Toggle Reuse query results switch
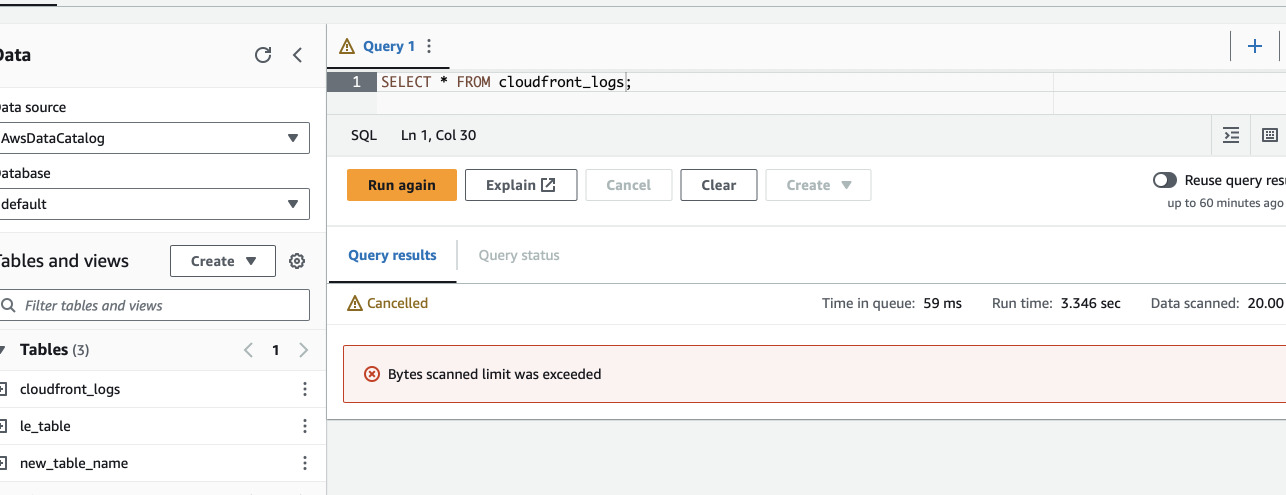The image size is (1286, 495). coord(1165,181)
